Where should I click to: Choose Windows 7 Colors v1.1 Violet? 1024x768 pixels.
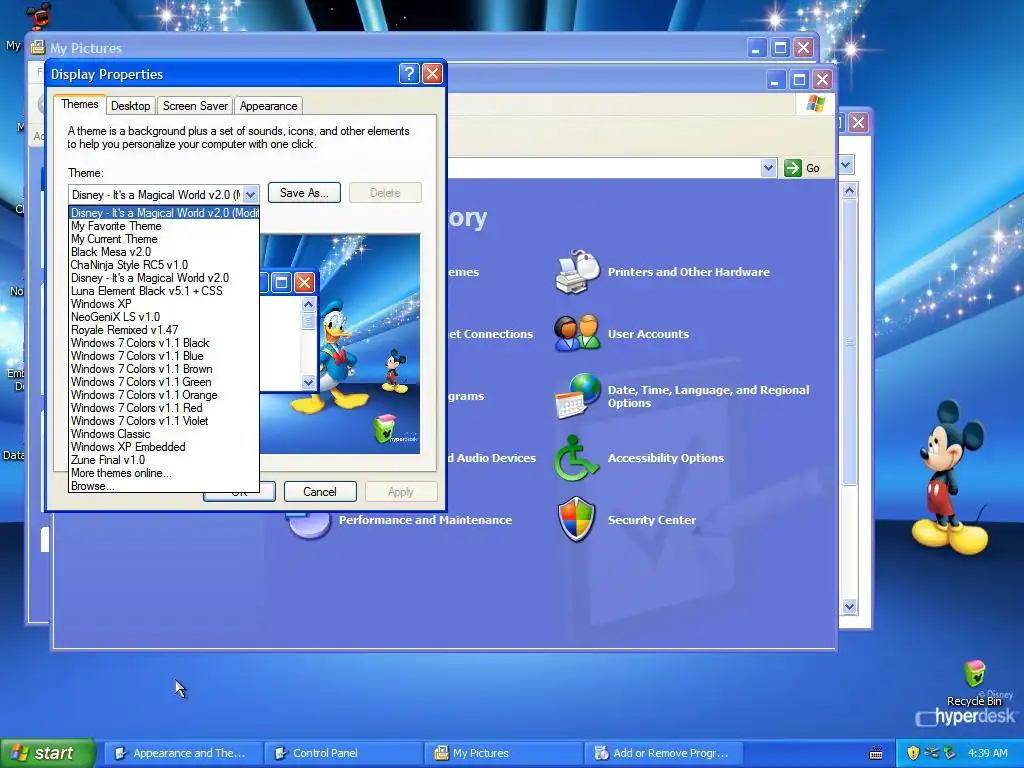[164, 421]
